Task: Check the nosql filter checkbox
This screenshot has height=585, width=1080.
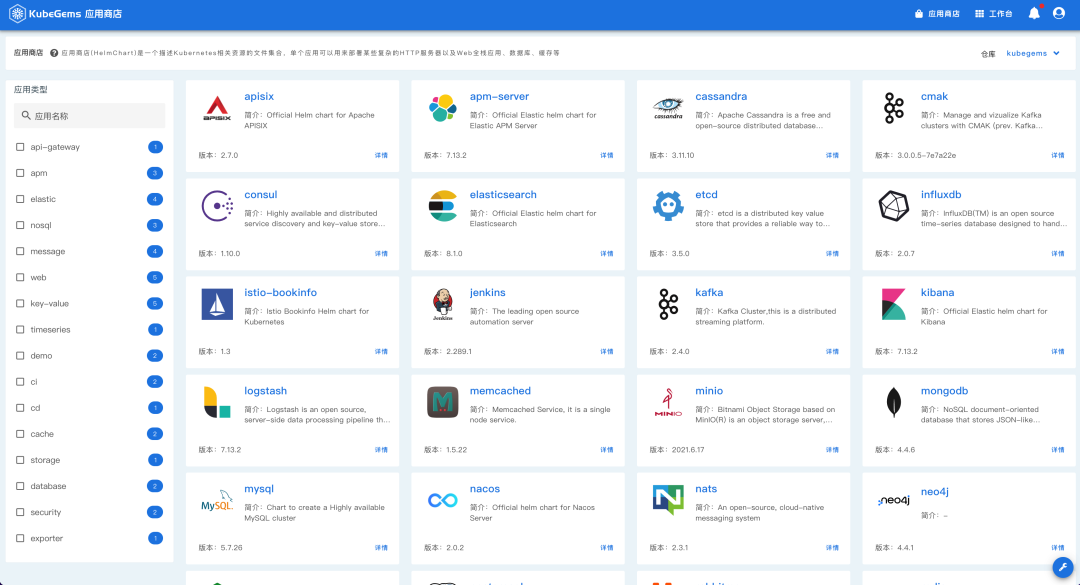Action: (x=20, y=225)
